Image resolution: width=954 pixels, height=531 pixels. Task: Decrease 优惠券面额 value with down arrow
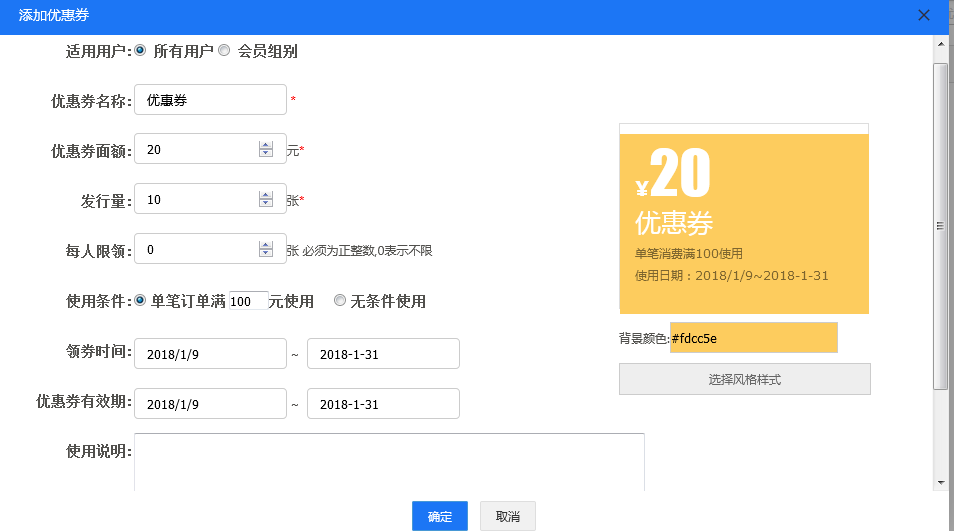point(265,154)
